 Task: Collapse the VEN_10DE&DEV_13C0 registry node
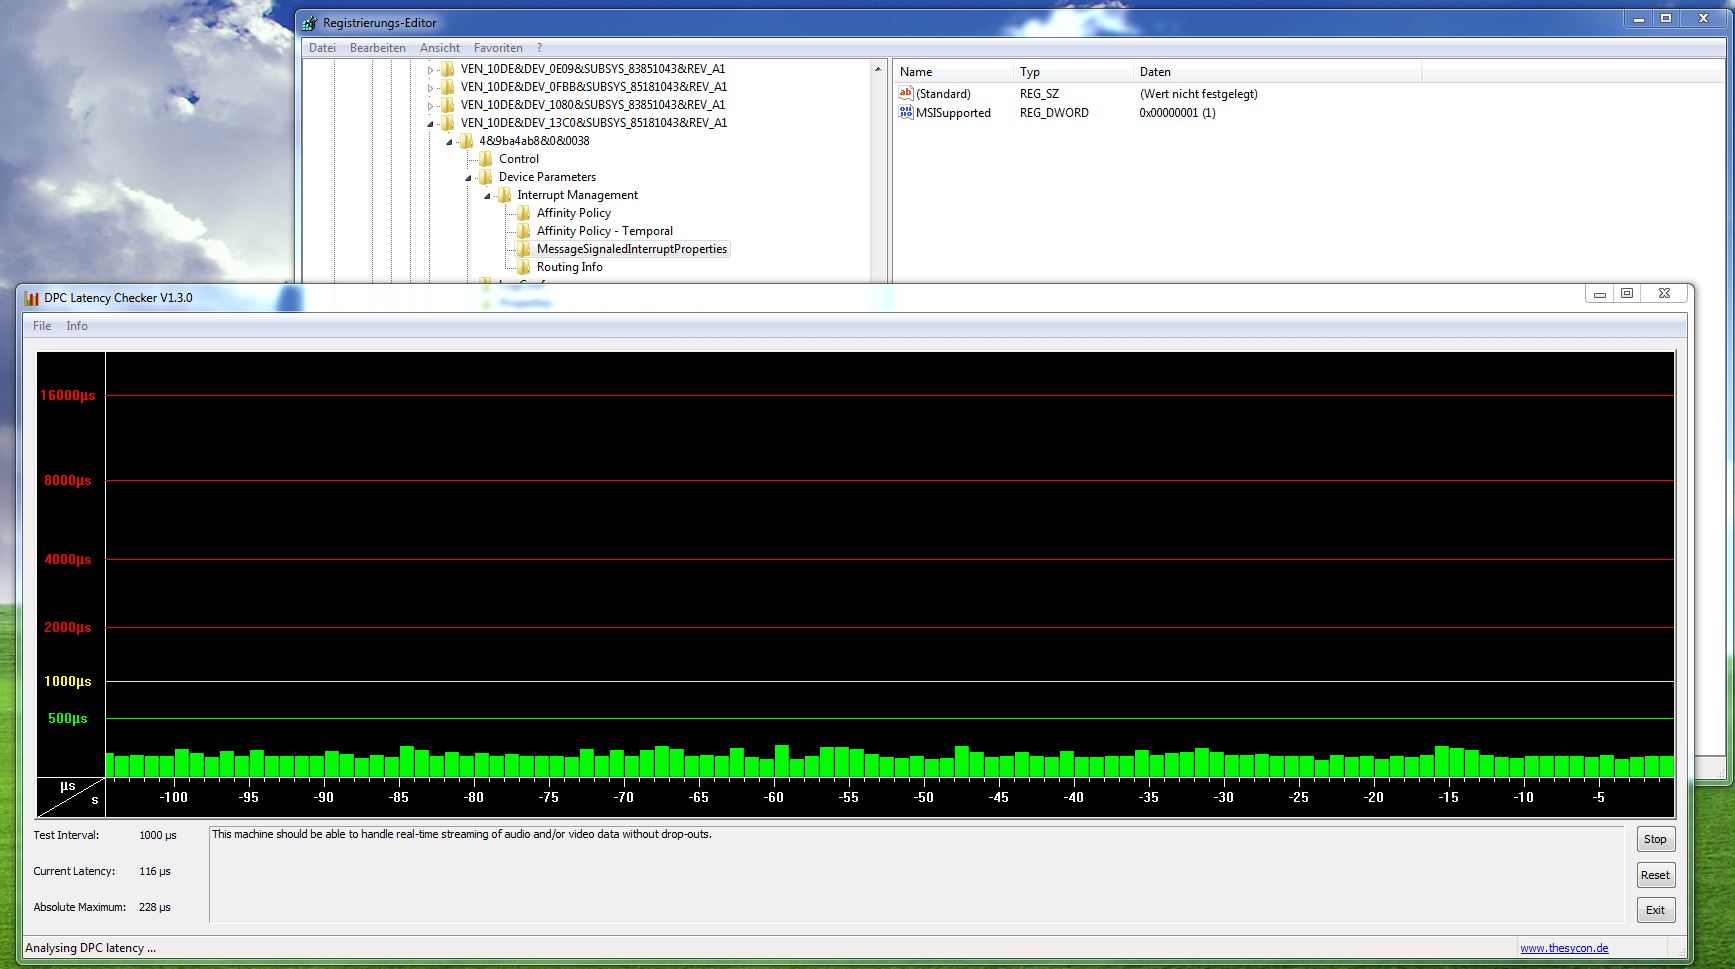coord(430,123)
